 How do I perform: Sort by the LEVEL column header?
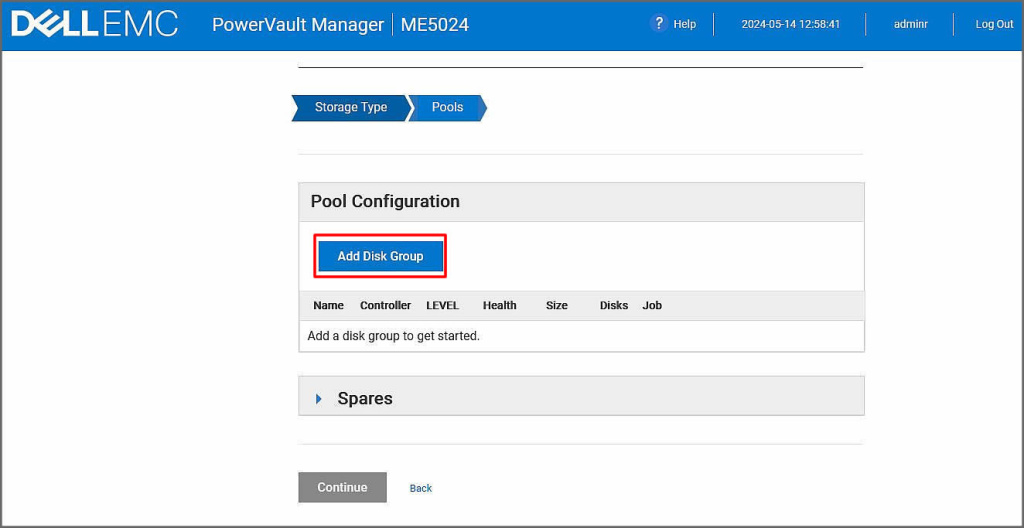[x=442, y=305]
